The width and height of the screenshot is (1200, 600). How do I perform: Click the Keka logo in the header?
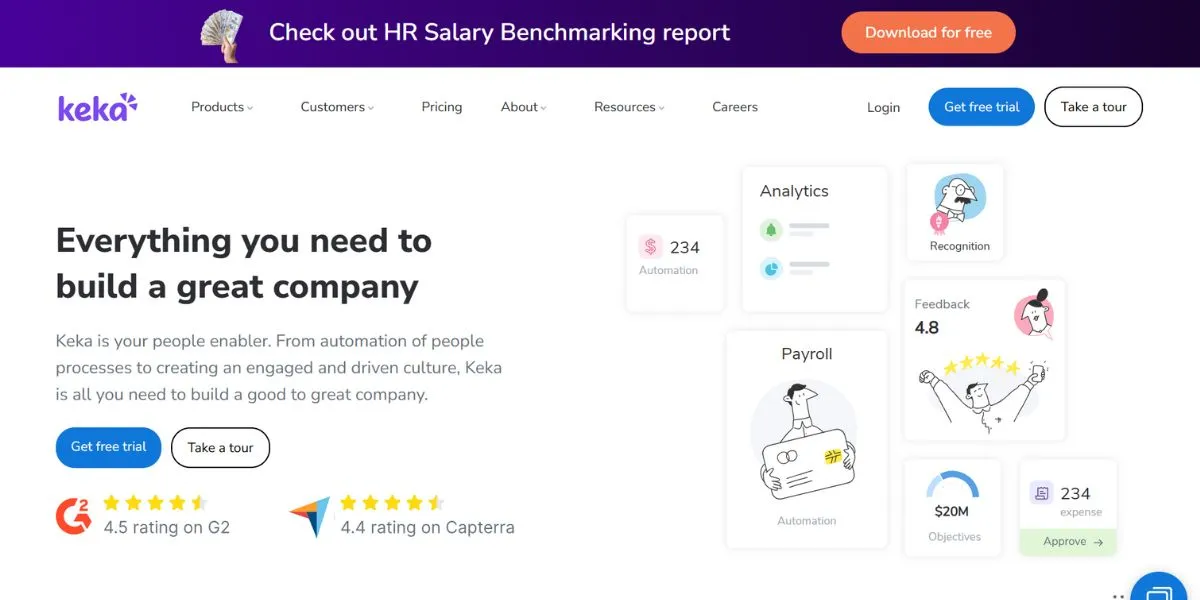tap(97, 107)
